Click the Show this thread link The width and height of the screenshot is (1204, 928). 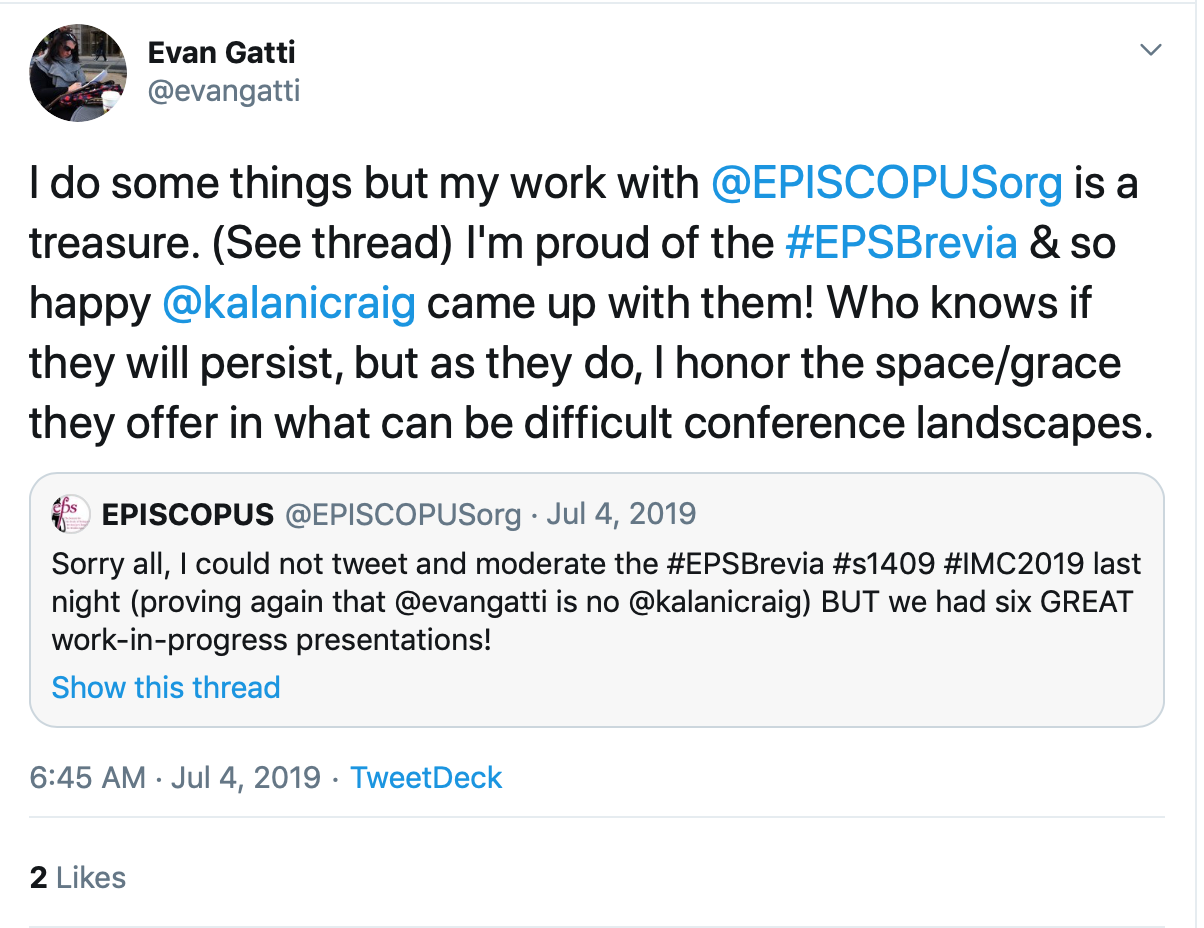click(x=166, y=688)
